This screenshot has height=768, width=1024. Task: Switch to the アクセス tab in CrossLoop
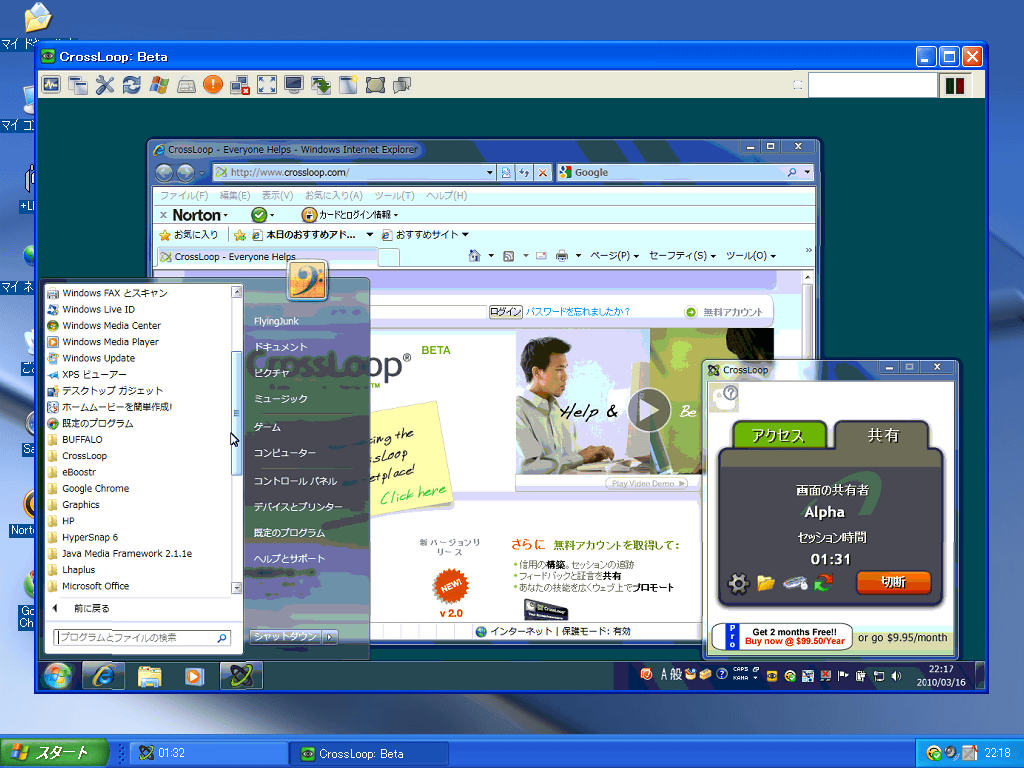(x=778, y=436)
